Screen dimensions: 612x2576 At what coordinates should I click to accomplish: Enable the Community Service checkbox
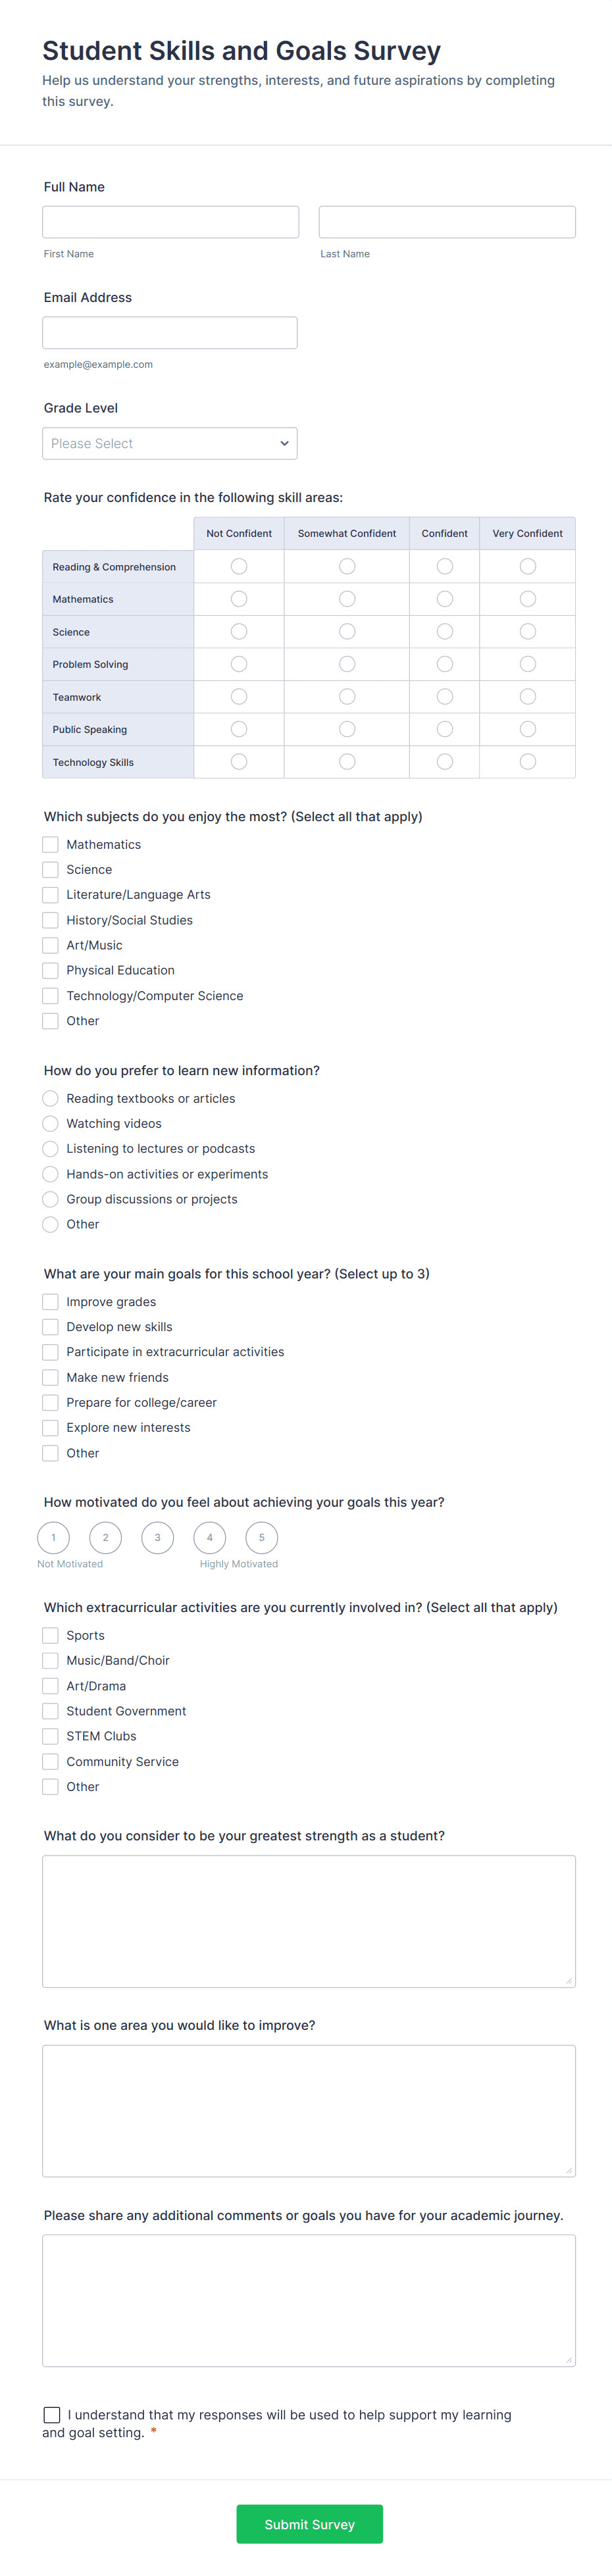coord(50,1761)
